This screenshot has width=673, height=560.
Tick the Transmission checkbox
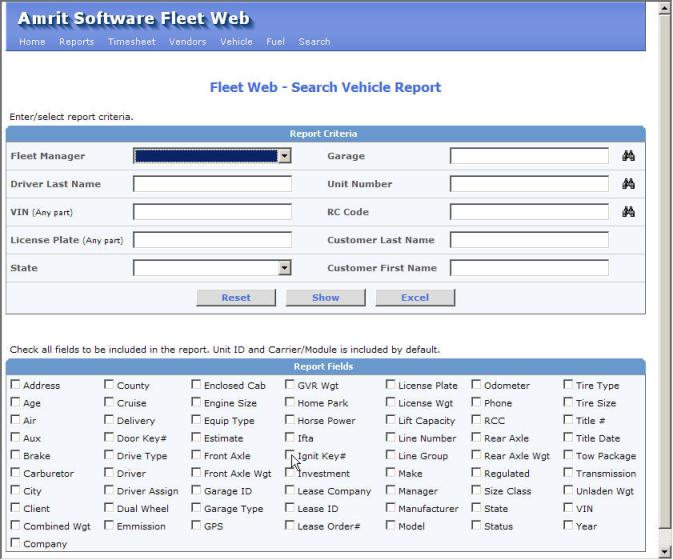pos(568,472)
